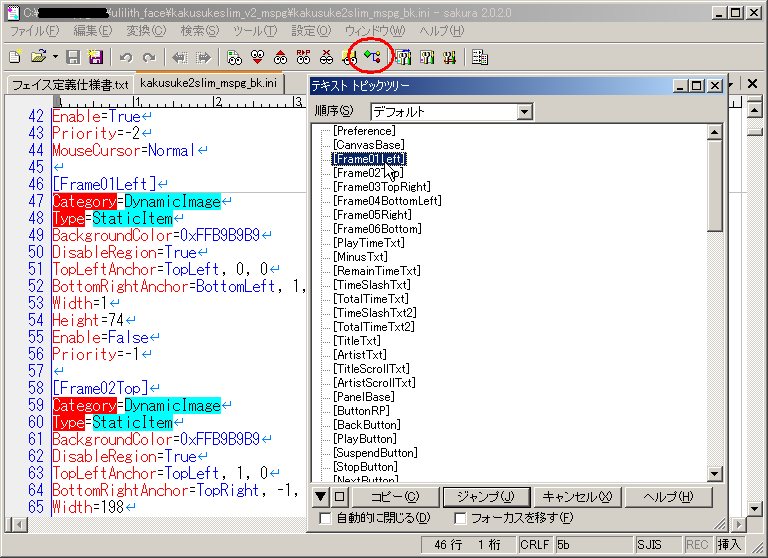
Task: Click the Save As icon
Action: coord(95,57)
